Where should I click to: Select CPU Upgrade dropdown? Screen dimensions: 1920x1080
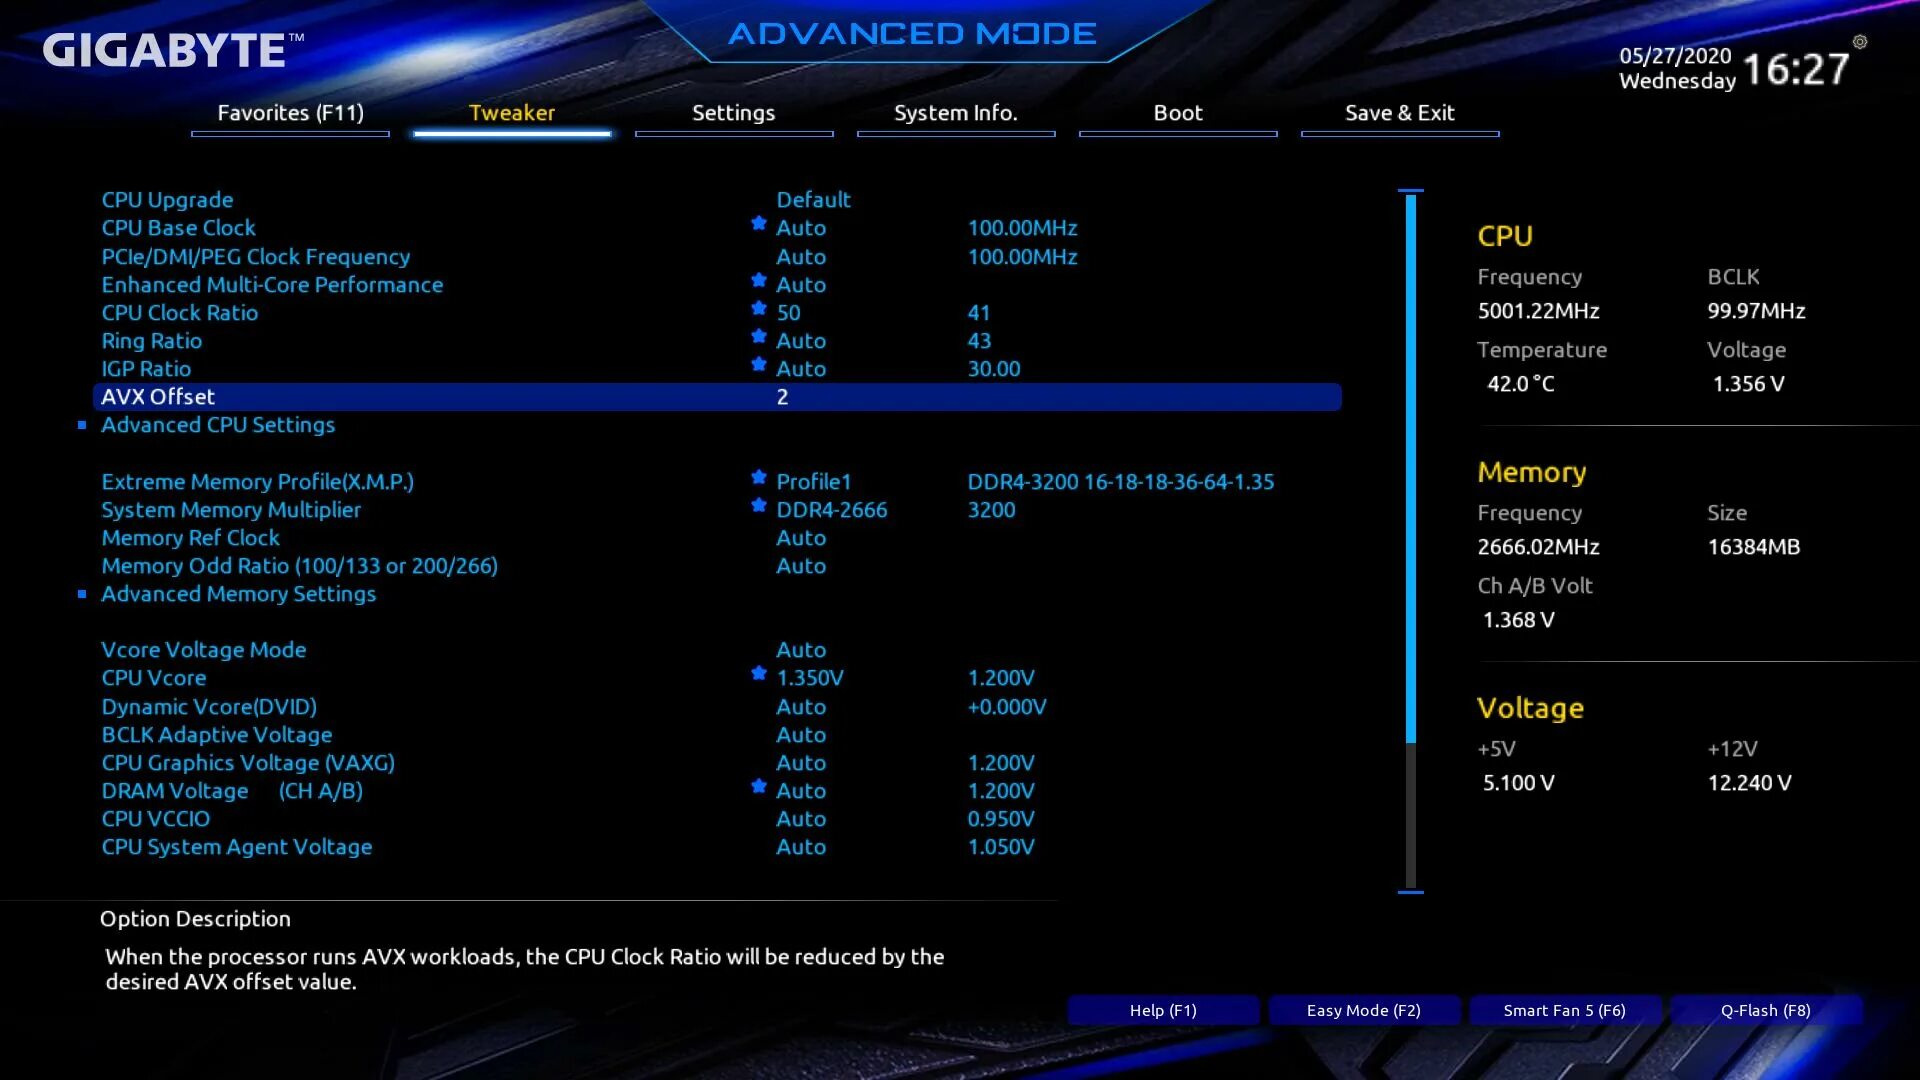[814, 199]
